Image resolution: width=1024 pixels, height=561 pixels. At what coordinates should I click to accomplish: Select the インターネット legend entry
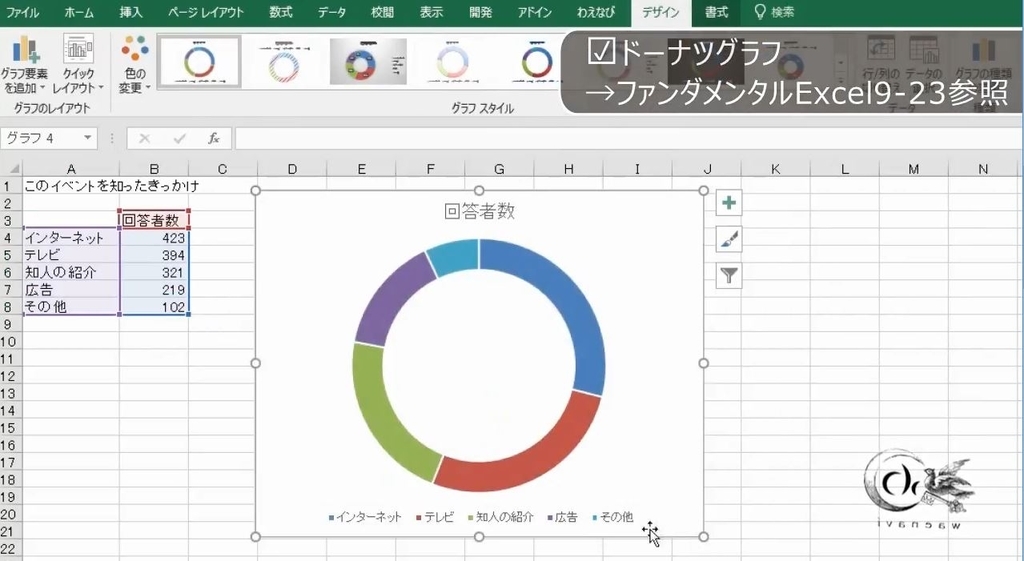tap(365, 517)
